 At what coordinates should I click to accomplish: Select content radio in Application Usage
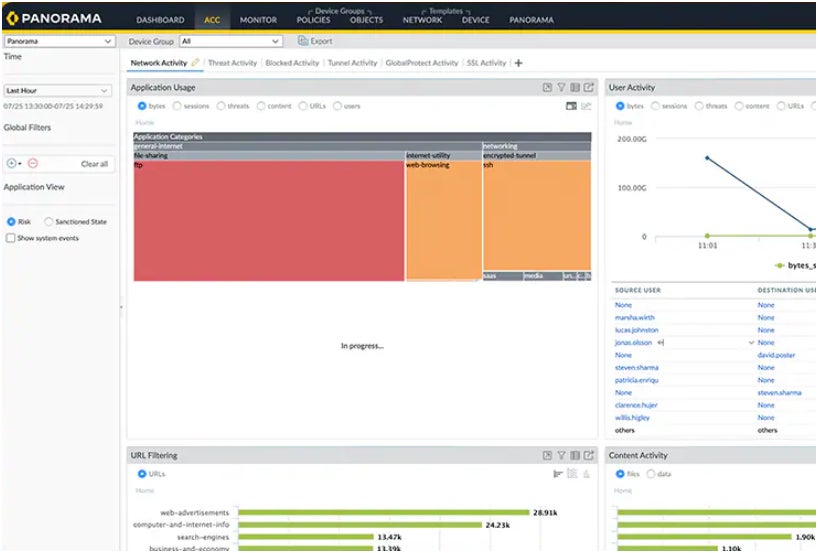[x=261, y=106]
